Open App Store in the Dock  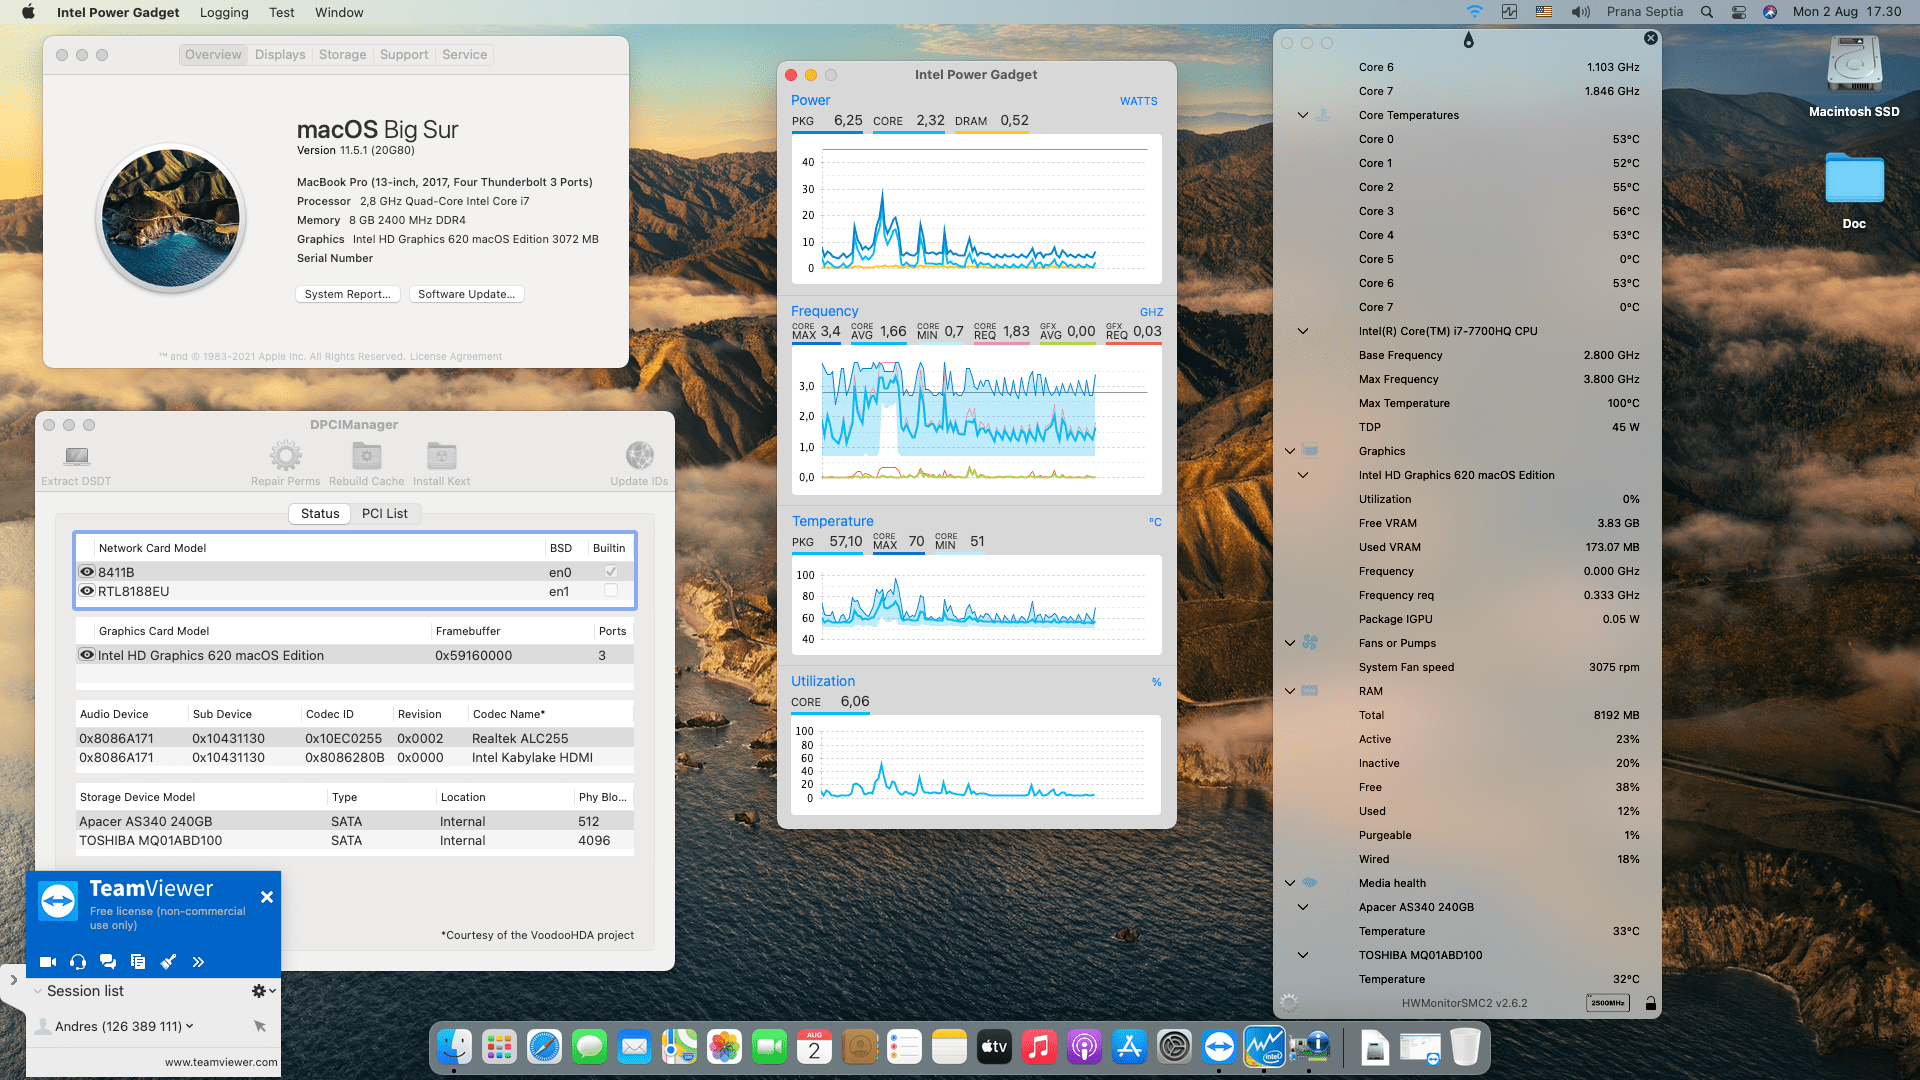tap(1129, 1047)
